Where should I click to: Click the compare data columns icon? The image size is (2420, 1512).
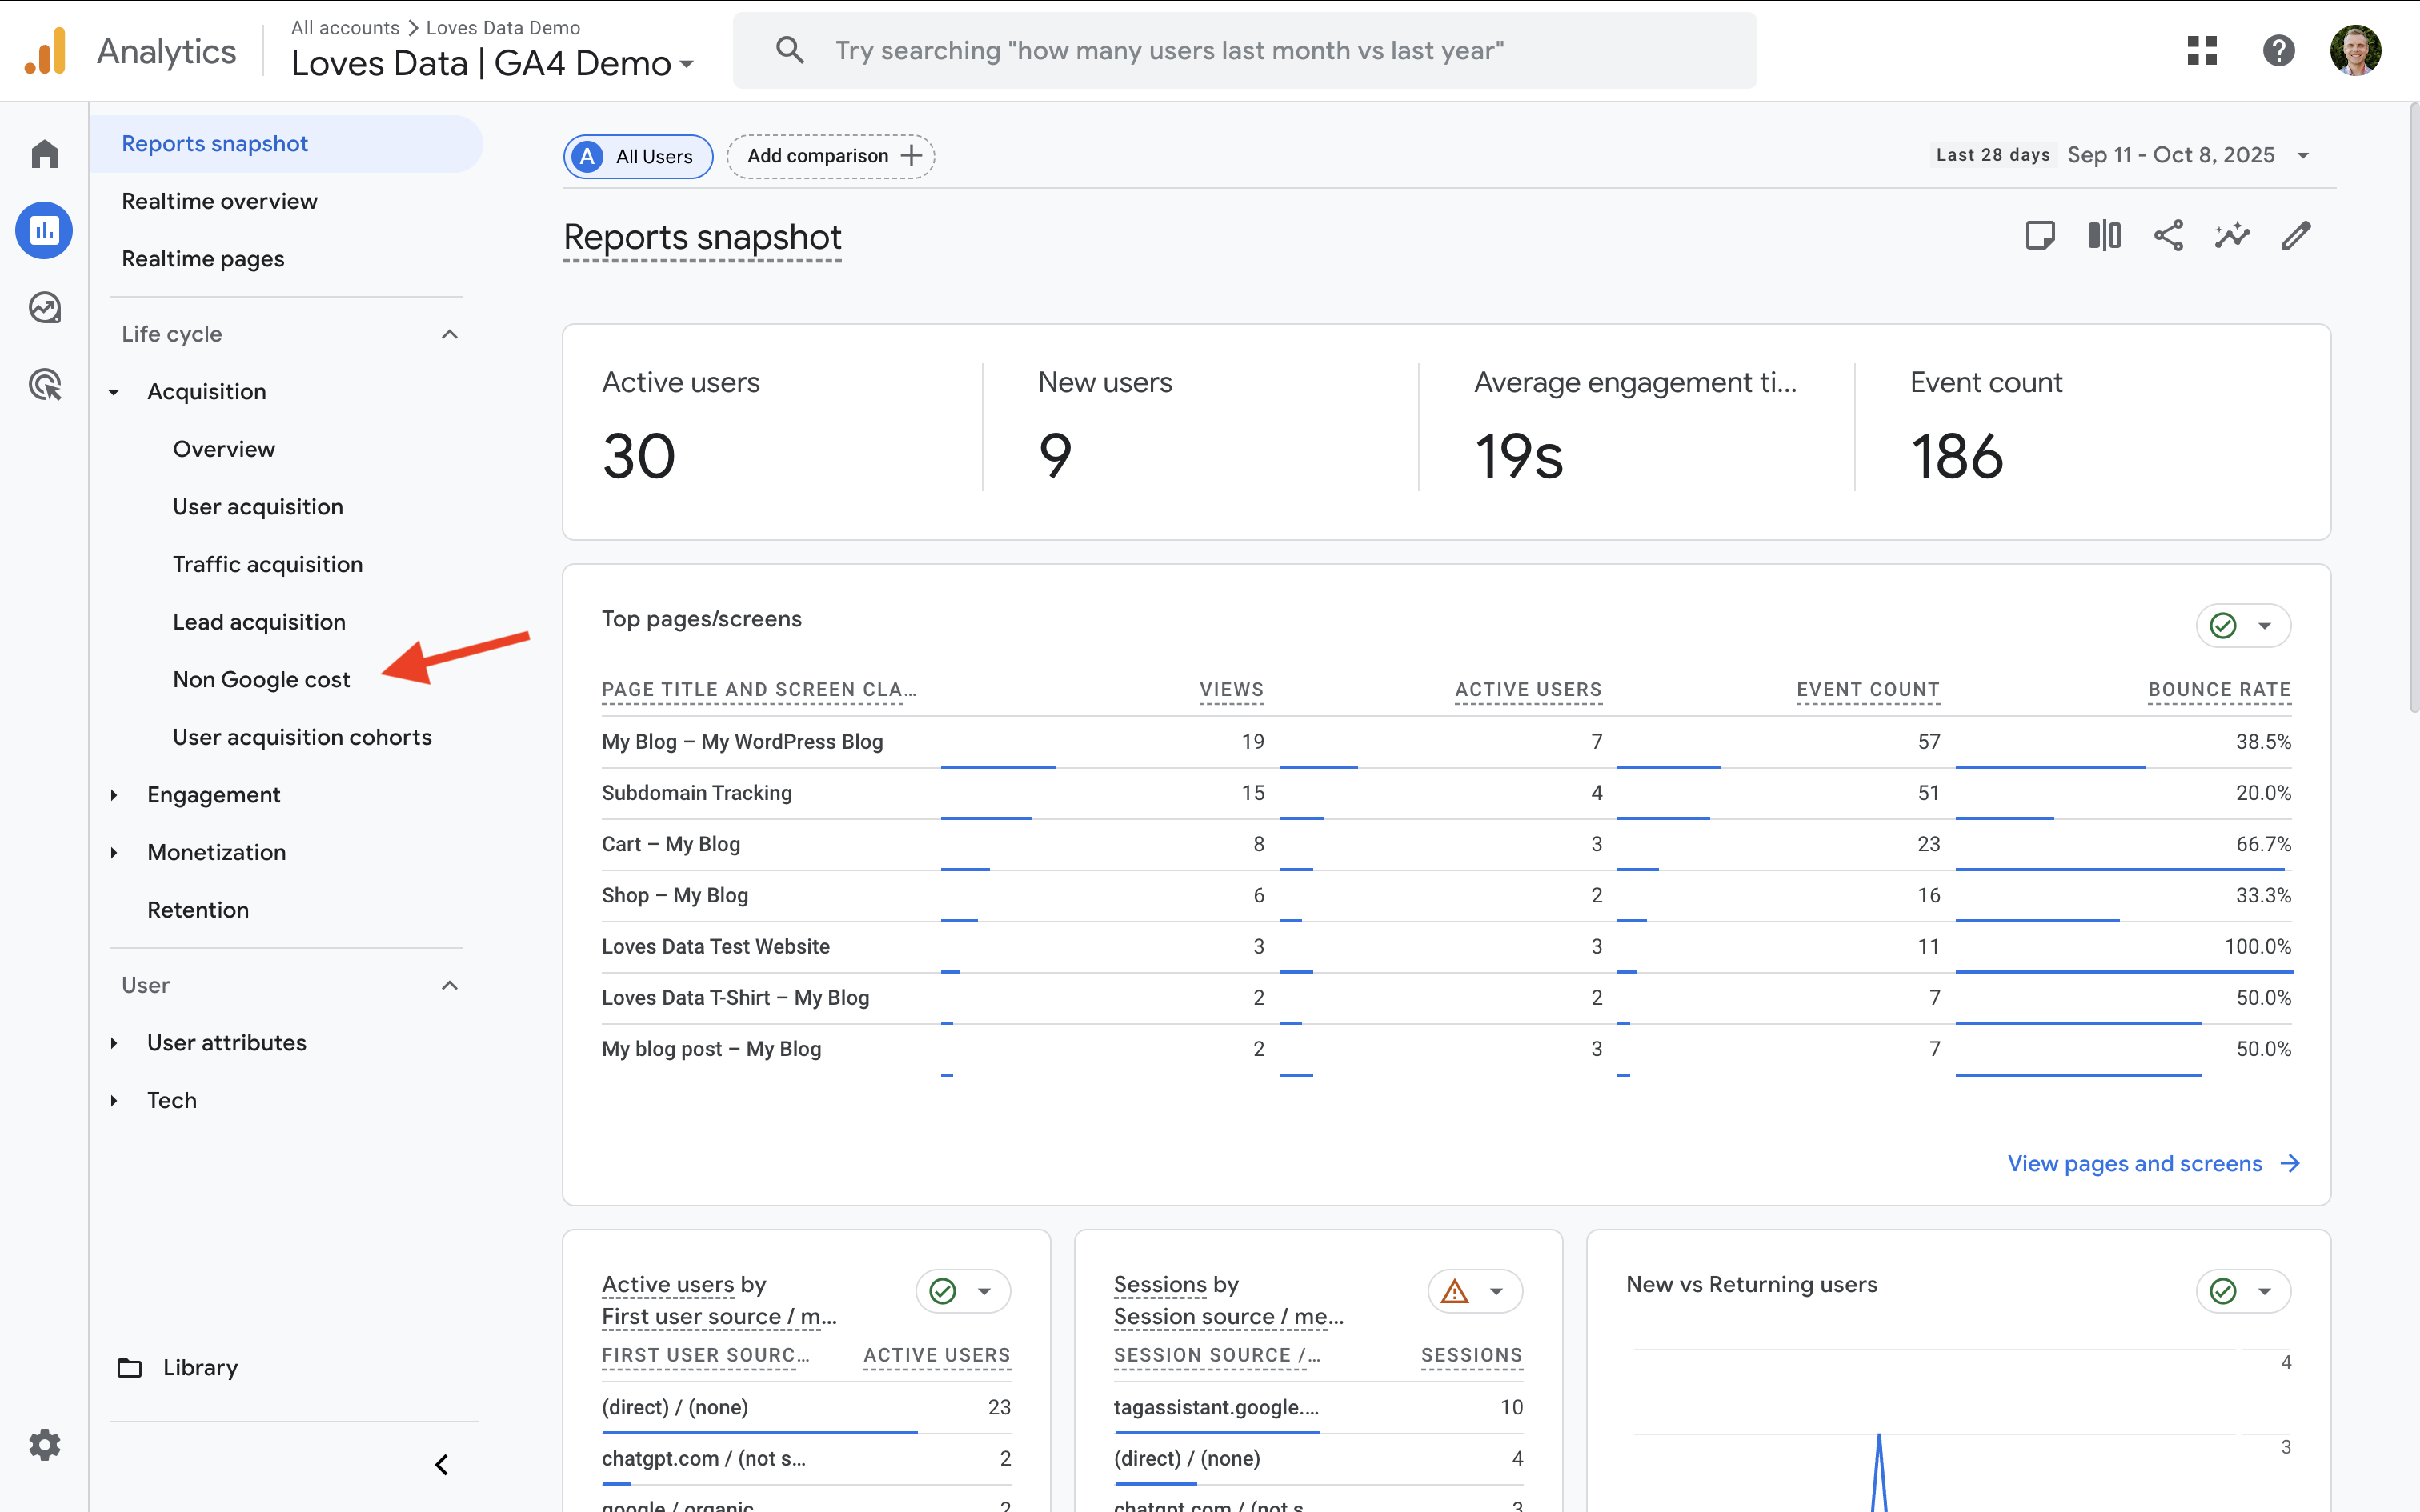coord(2104,236)
